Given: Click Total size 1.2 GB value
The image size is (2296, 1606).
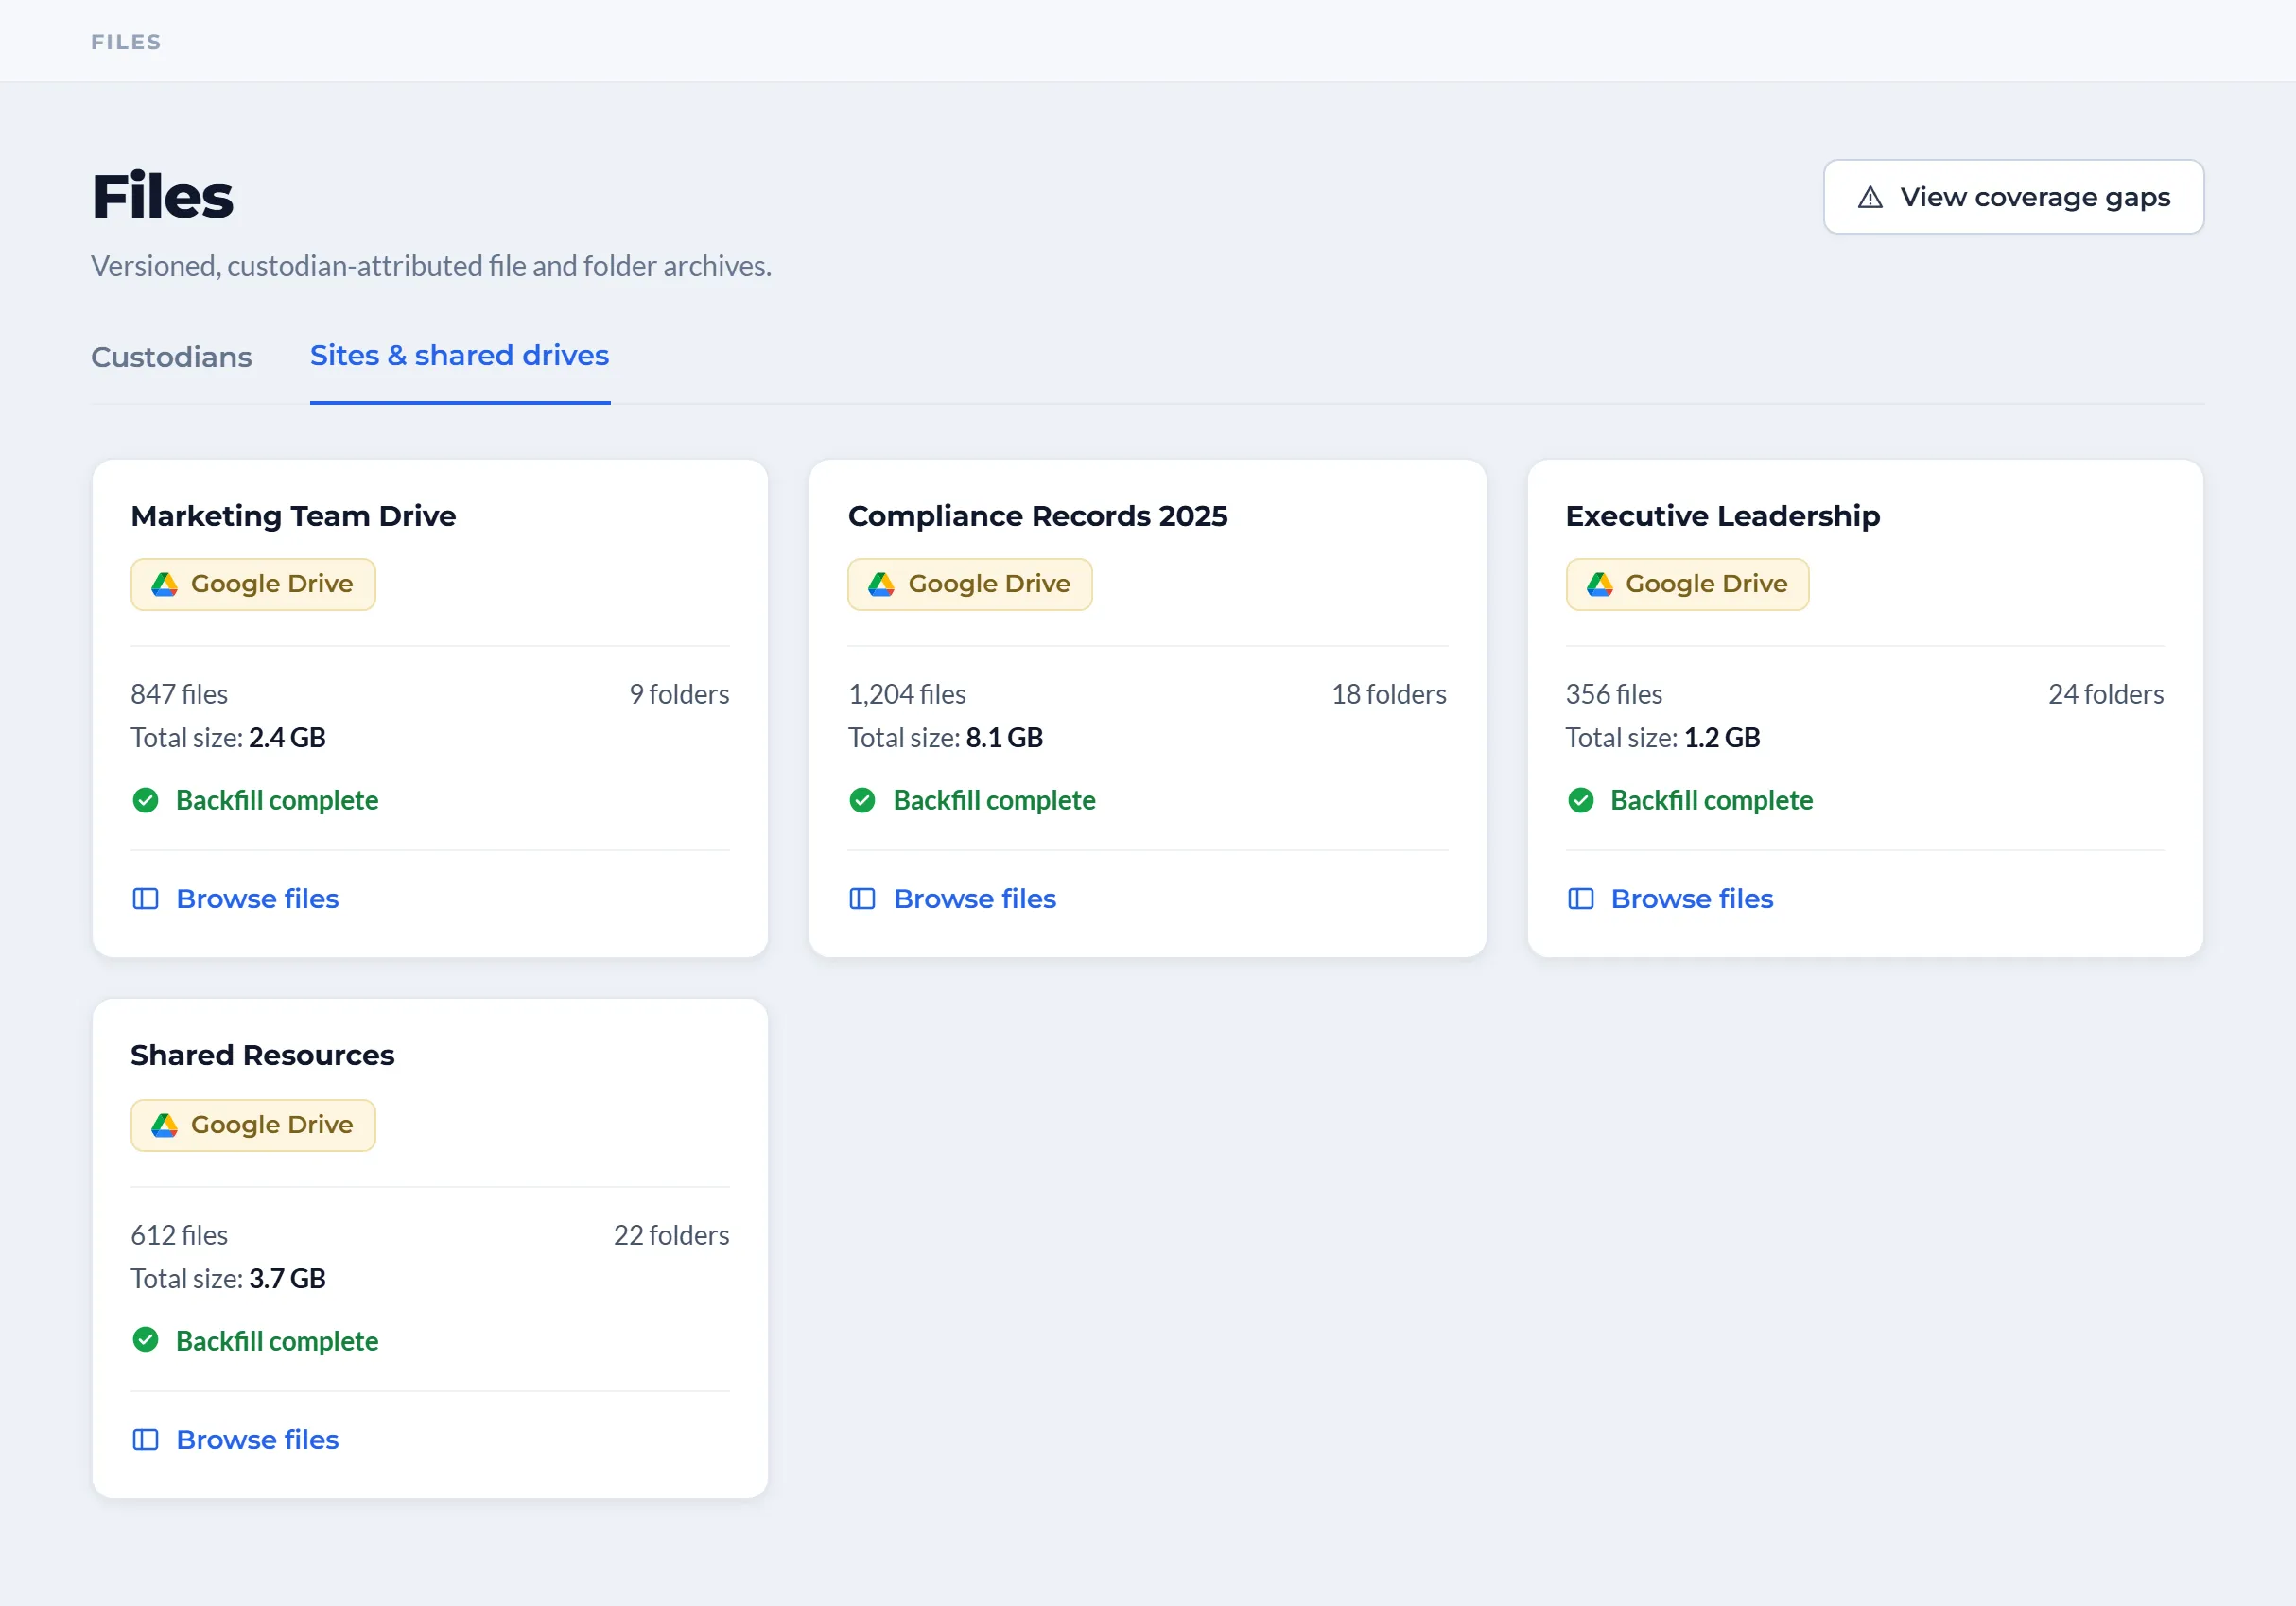Looking at the screenshot, I should pyautogui.click(x=1722, y=738).
